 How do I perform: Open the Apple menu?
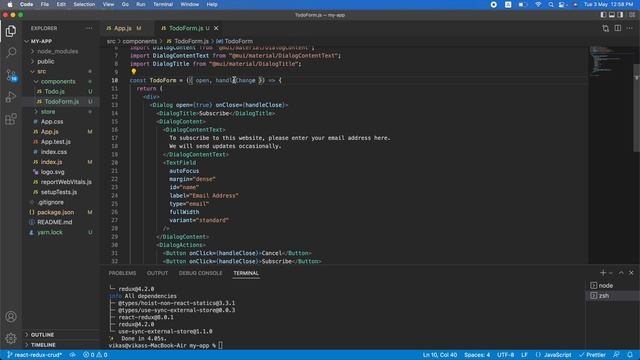point(10,4)
